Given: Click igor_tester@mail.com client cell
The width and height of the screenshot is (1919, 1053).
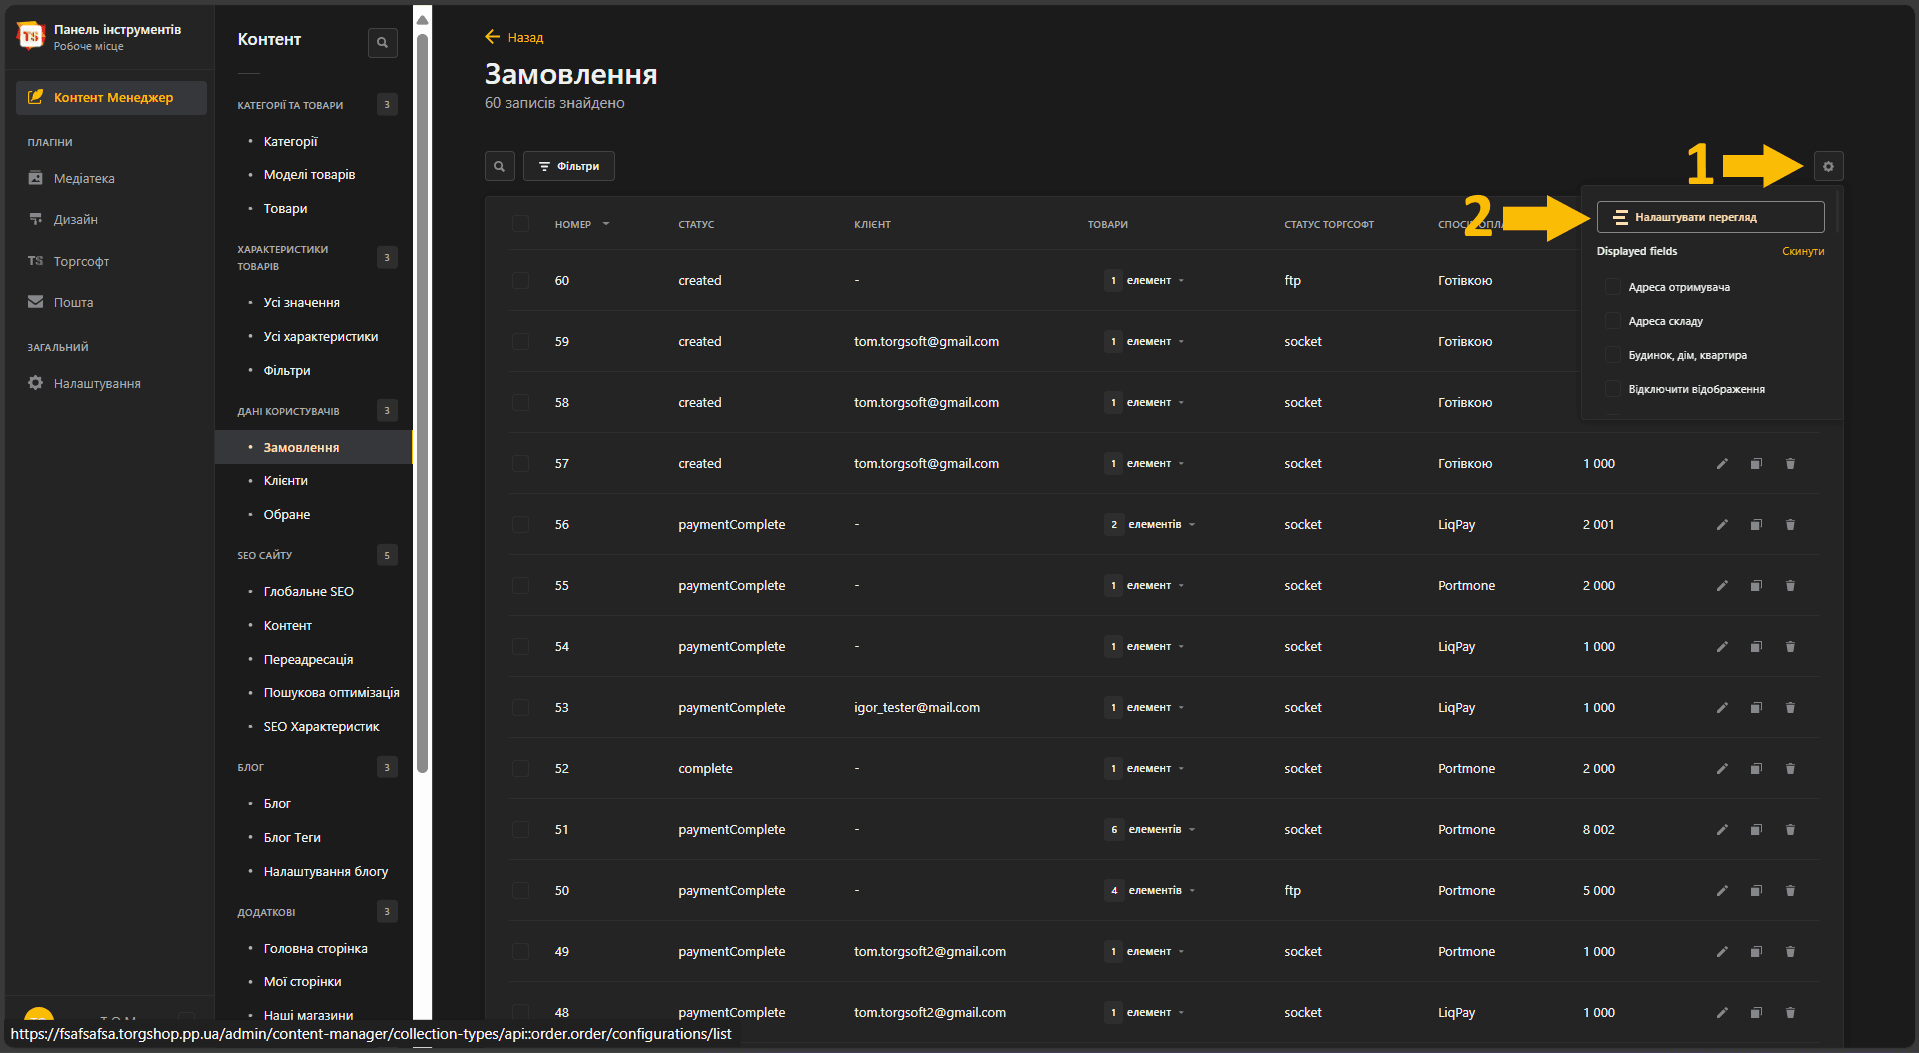Looking at the screenshot, I should click(x=916, y=708).
